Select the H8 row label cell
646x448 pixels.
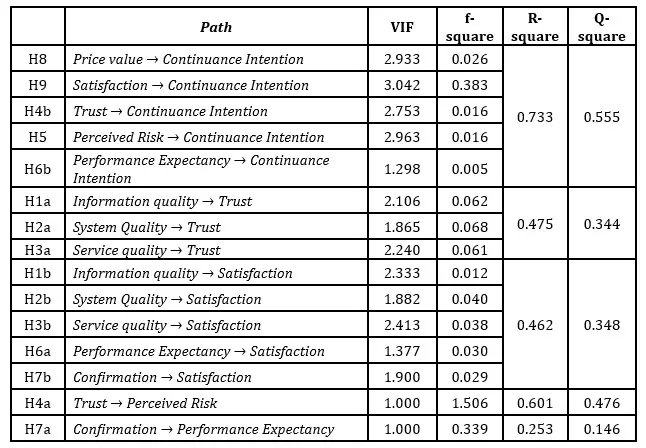37,60
